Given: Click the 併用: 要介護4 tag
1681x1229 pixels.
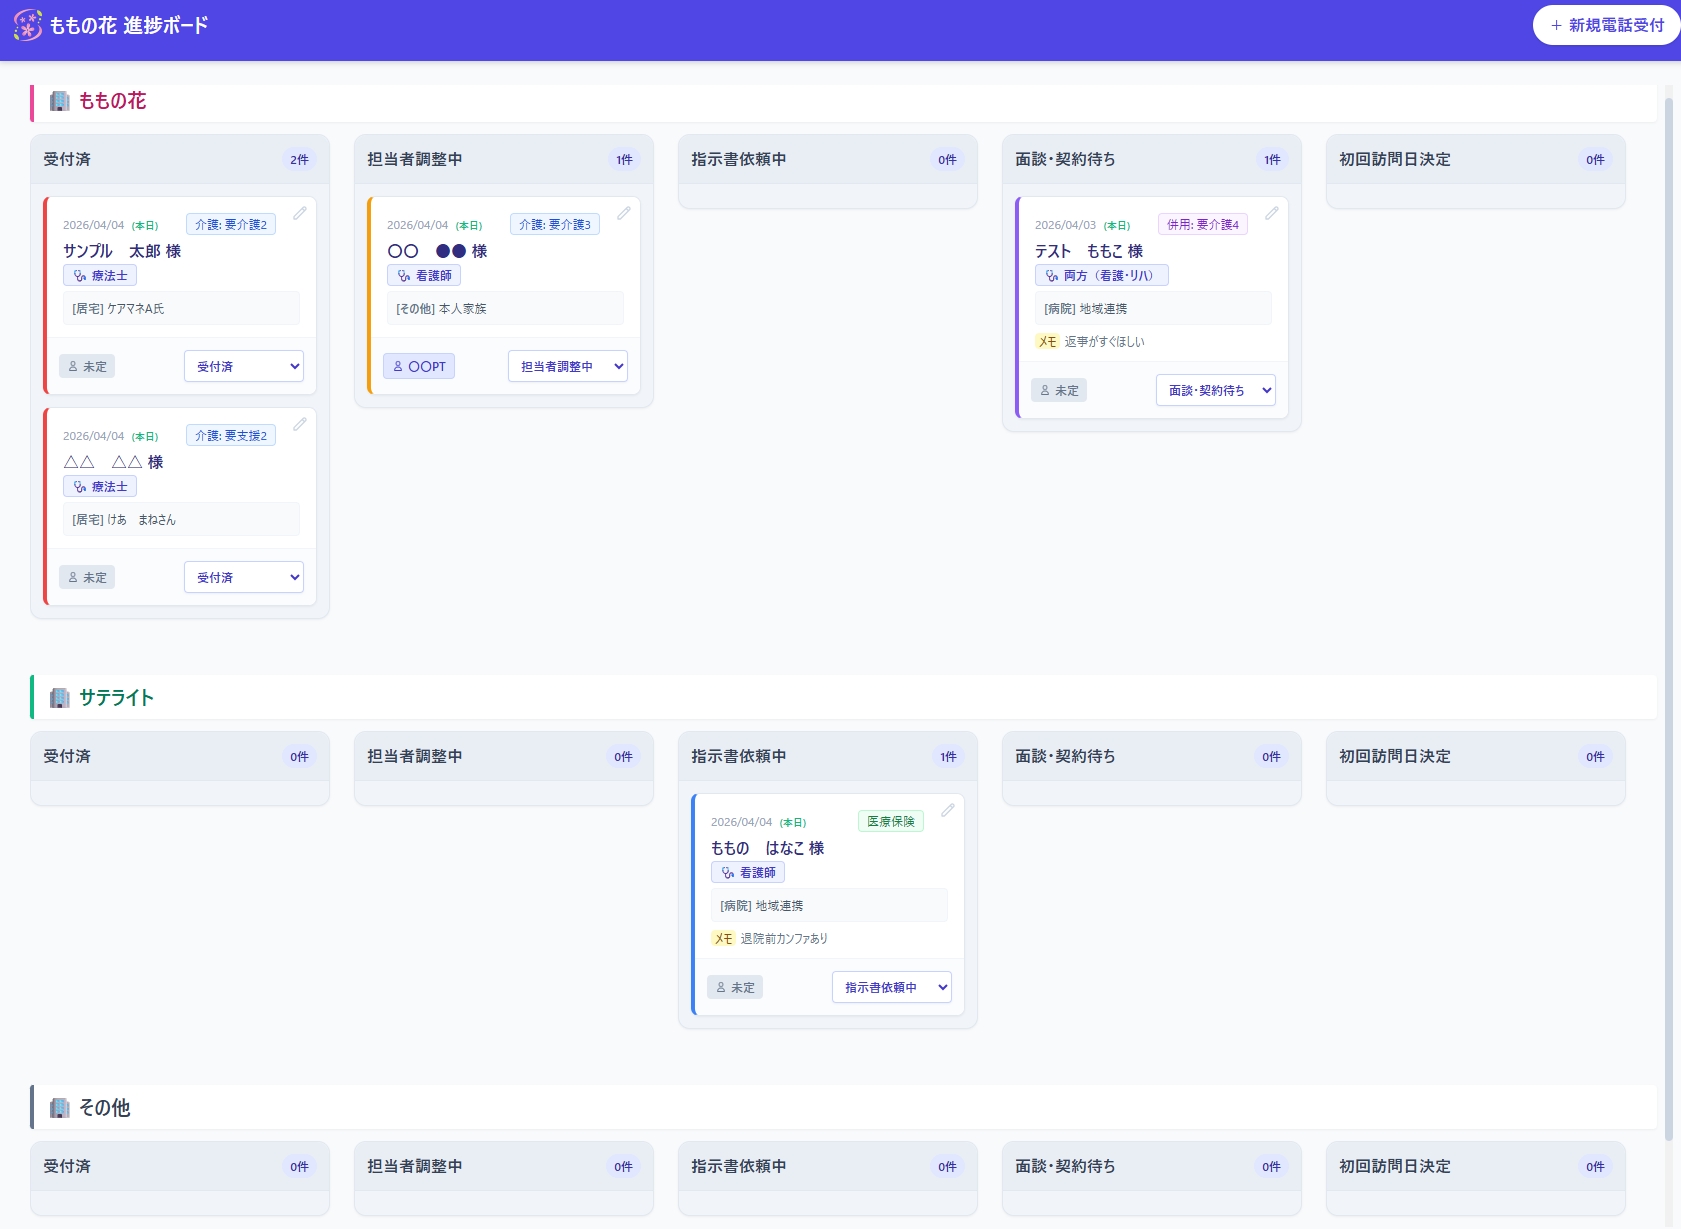Looking at the screenshot, I should [x=1202, y=225].
